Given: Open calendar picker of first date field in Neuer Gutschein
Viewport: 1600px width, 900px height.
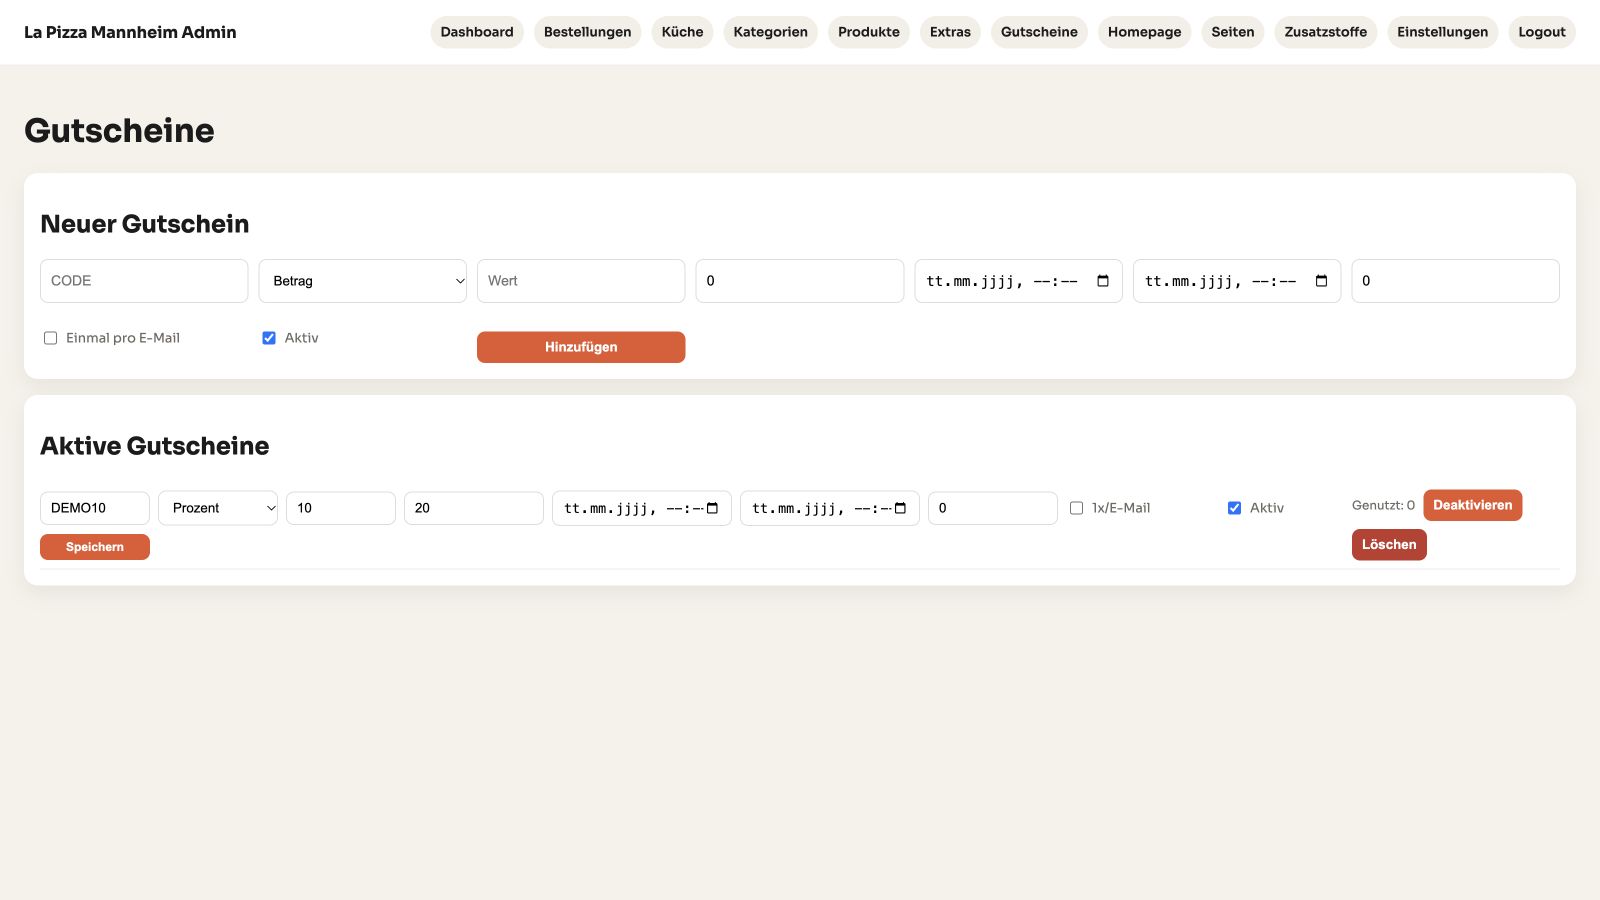Looking at the screenshot, I should [1103, 281].
